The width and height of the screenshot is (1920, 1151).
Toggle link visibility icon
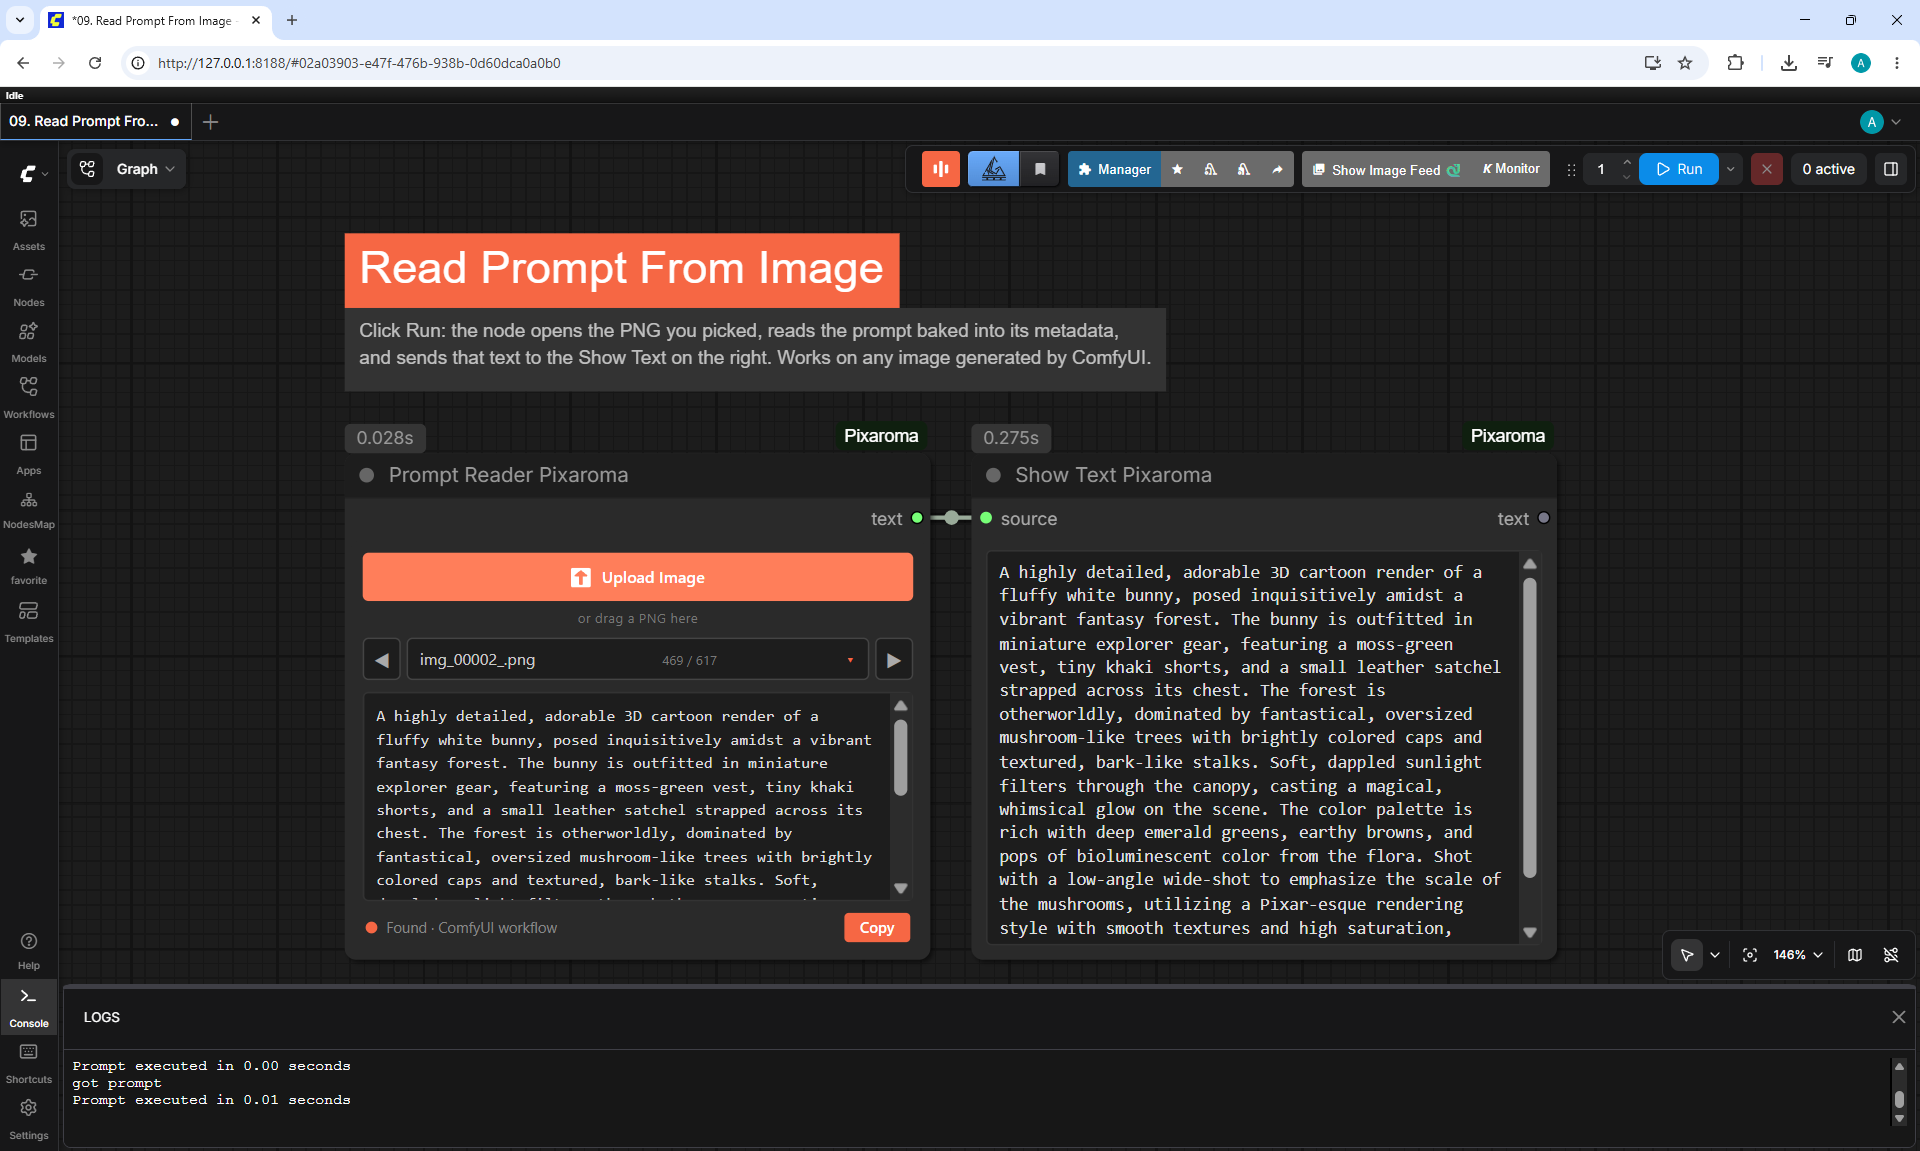tap(1891, 955)
